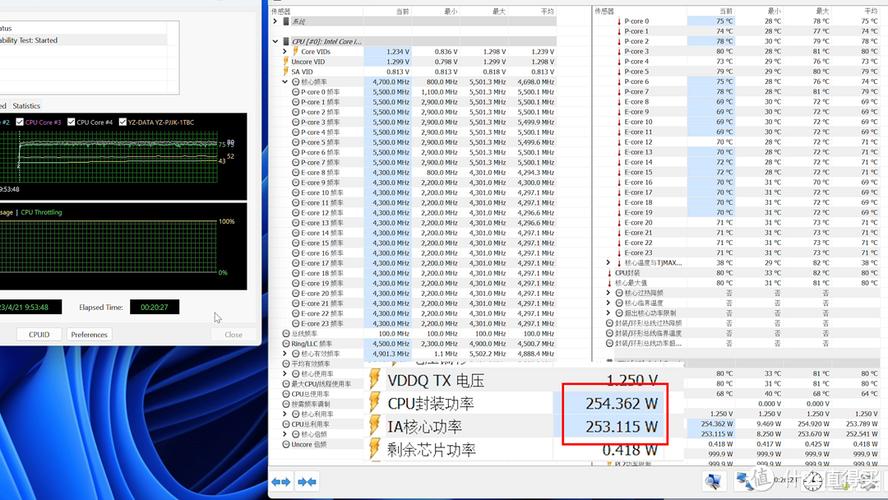This screenshot has height=500, width=888.
Task: Click the lightning icon of Uncore VID
Action: (285, 62)
